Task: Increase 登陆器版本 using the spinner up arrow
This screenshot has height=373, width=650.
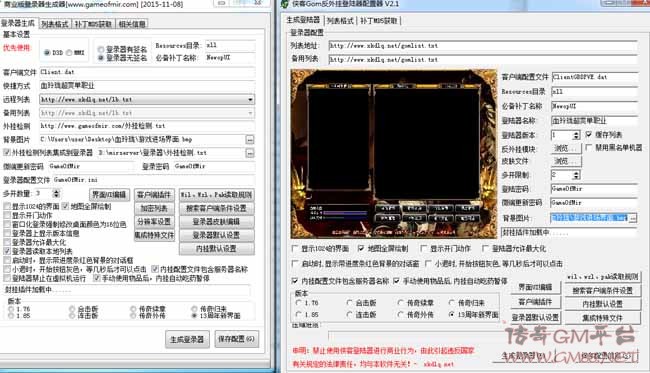Action: pos(576,133)
